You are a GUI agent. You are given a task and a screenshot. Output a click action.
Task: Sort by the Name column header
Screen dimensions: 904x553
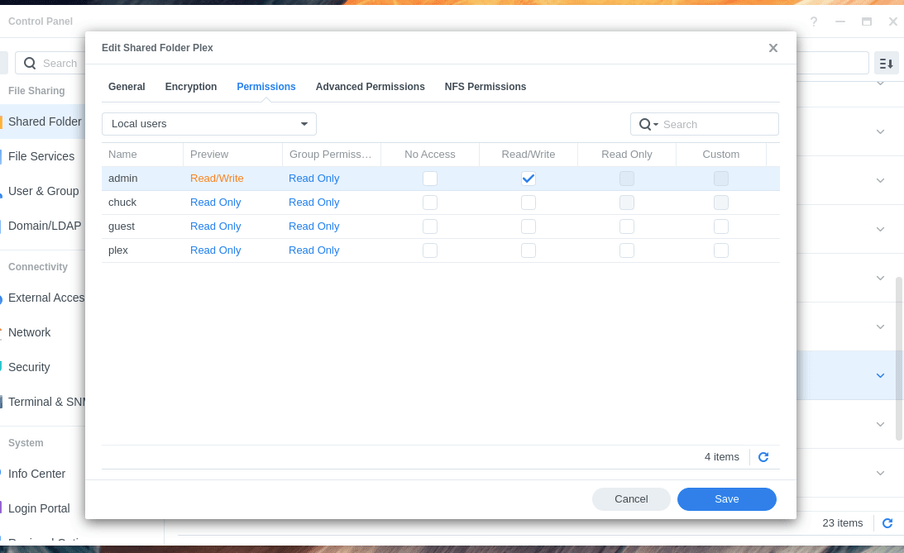click(142, 155)
